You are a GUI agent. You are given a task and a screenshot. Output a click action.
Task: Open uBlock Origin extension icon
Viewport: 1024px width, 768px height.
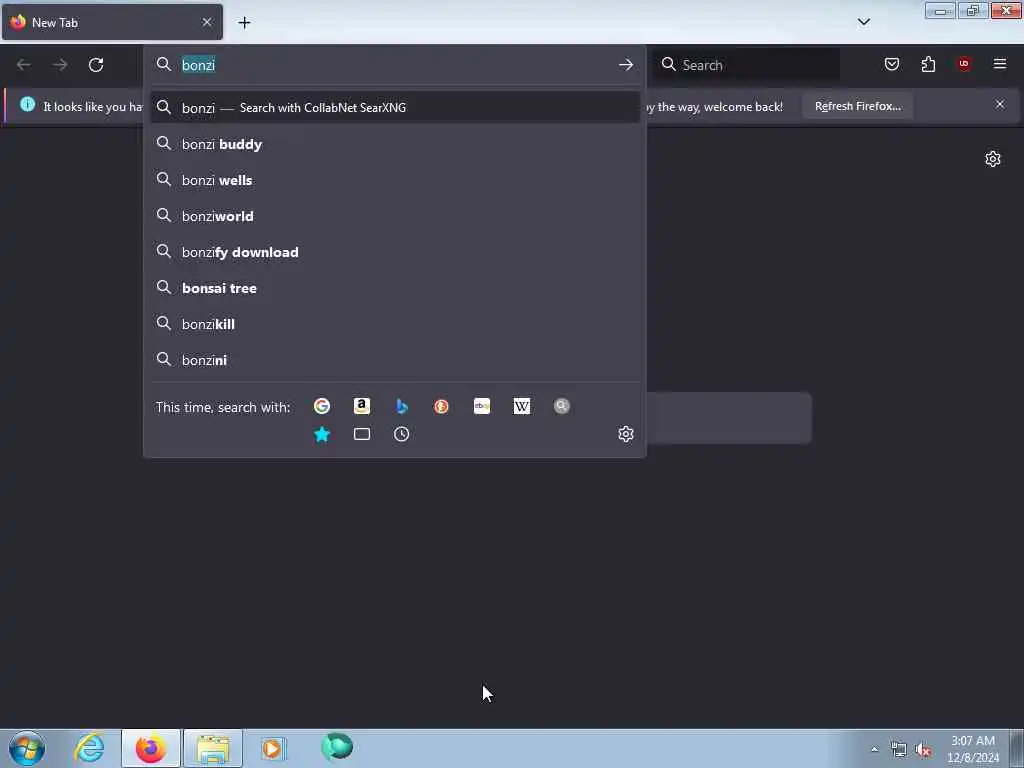coord(964,64)
